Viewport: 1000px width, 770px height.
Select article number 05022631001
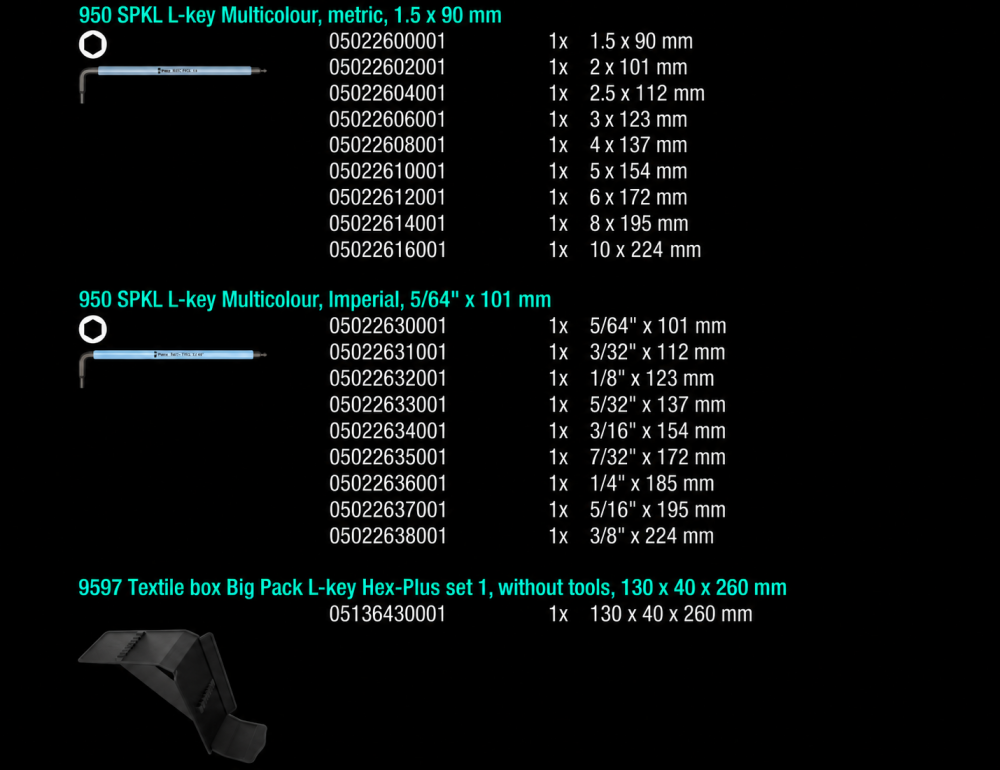[x=387, y=352]
